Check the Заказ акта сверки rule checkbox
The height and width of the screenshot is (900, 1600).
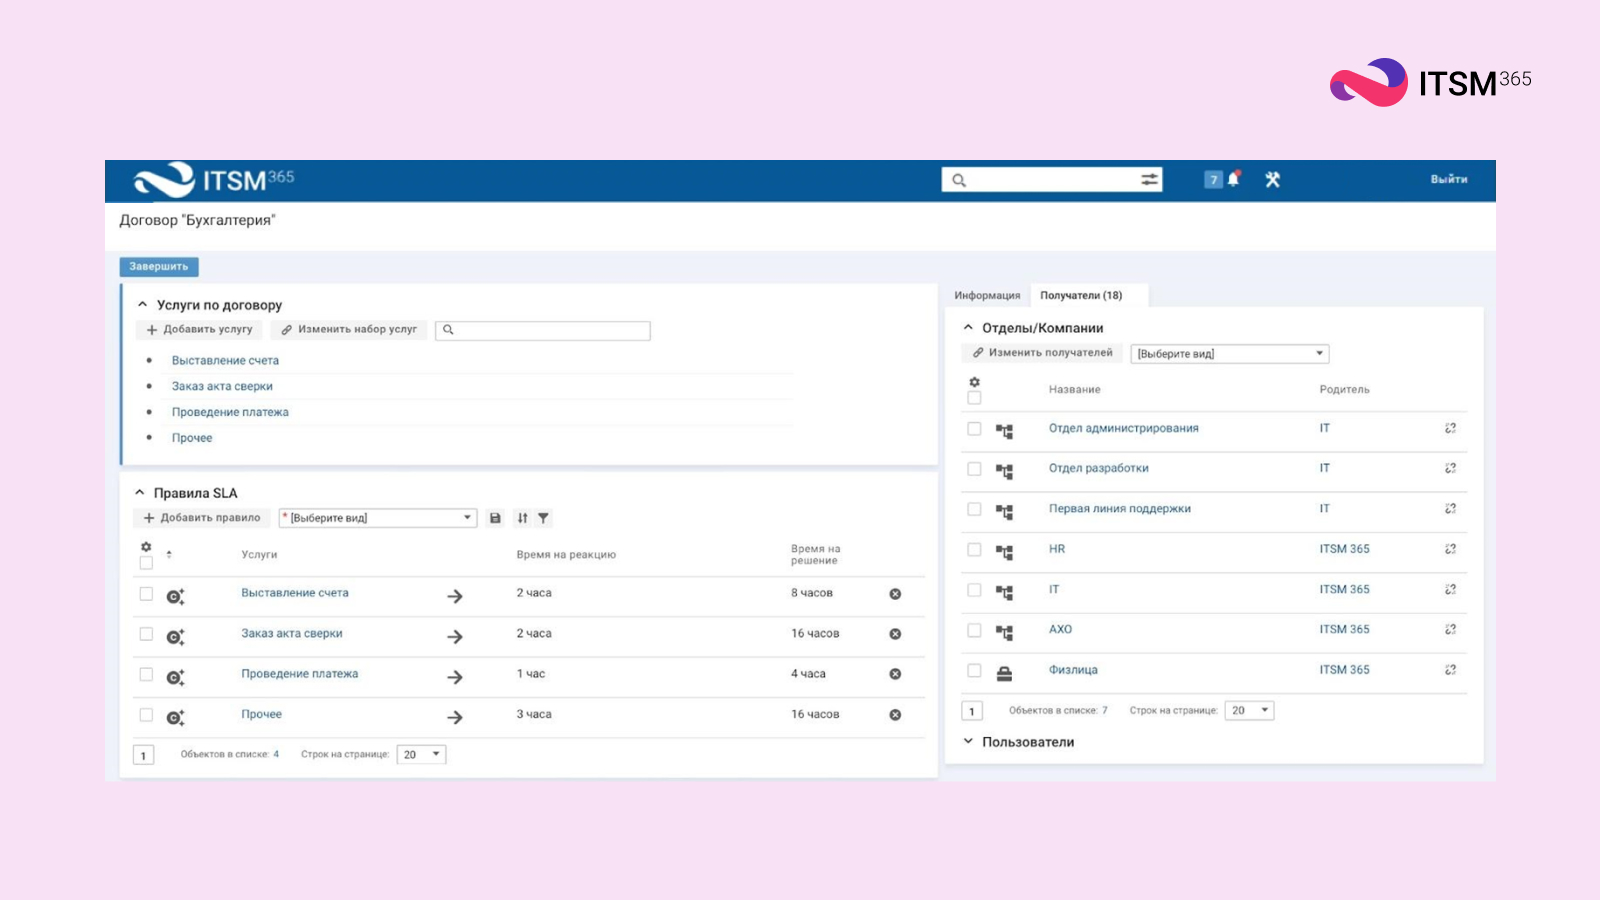click(146, 634)
